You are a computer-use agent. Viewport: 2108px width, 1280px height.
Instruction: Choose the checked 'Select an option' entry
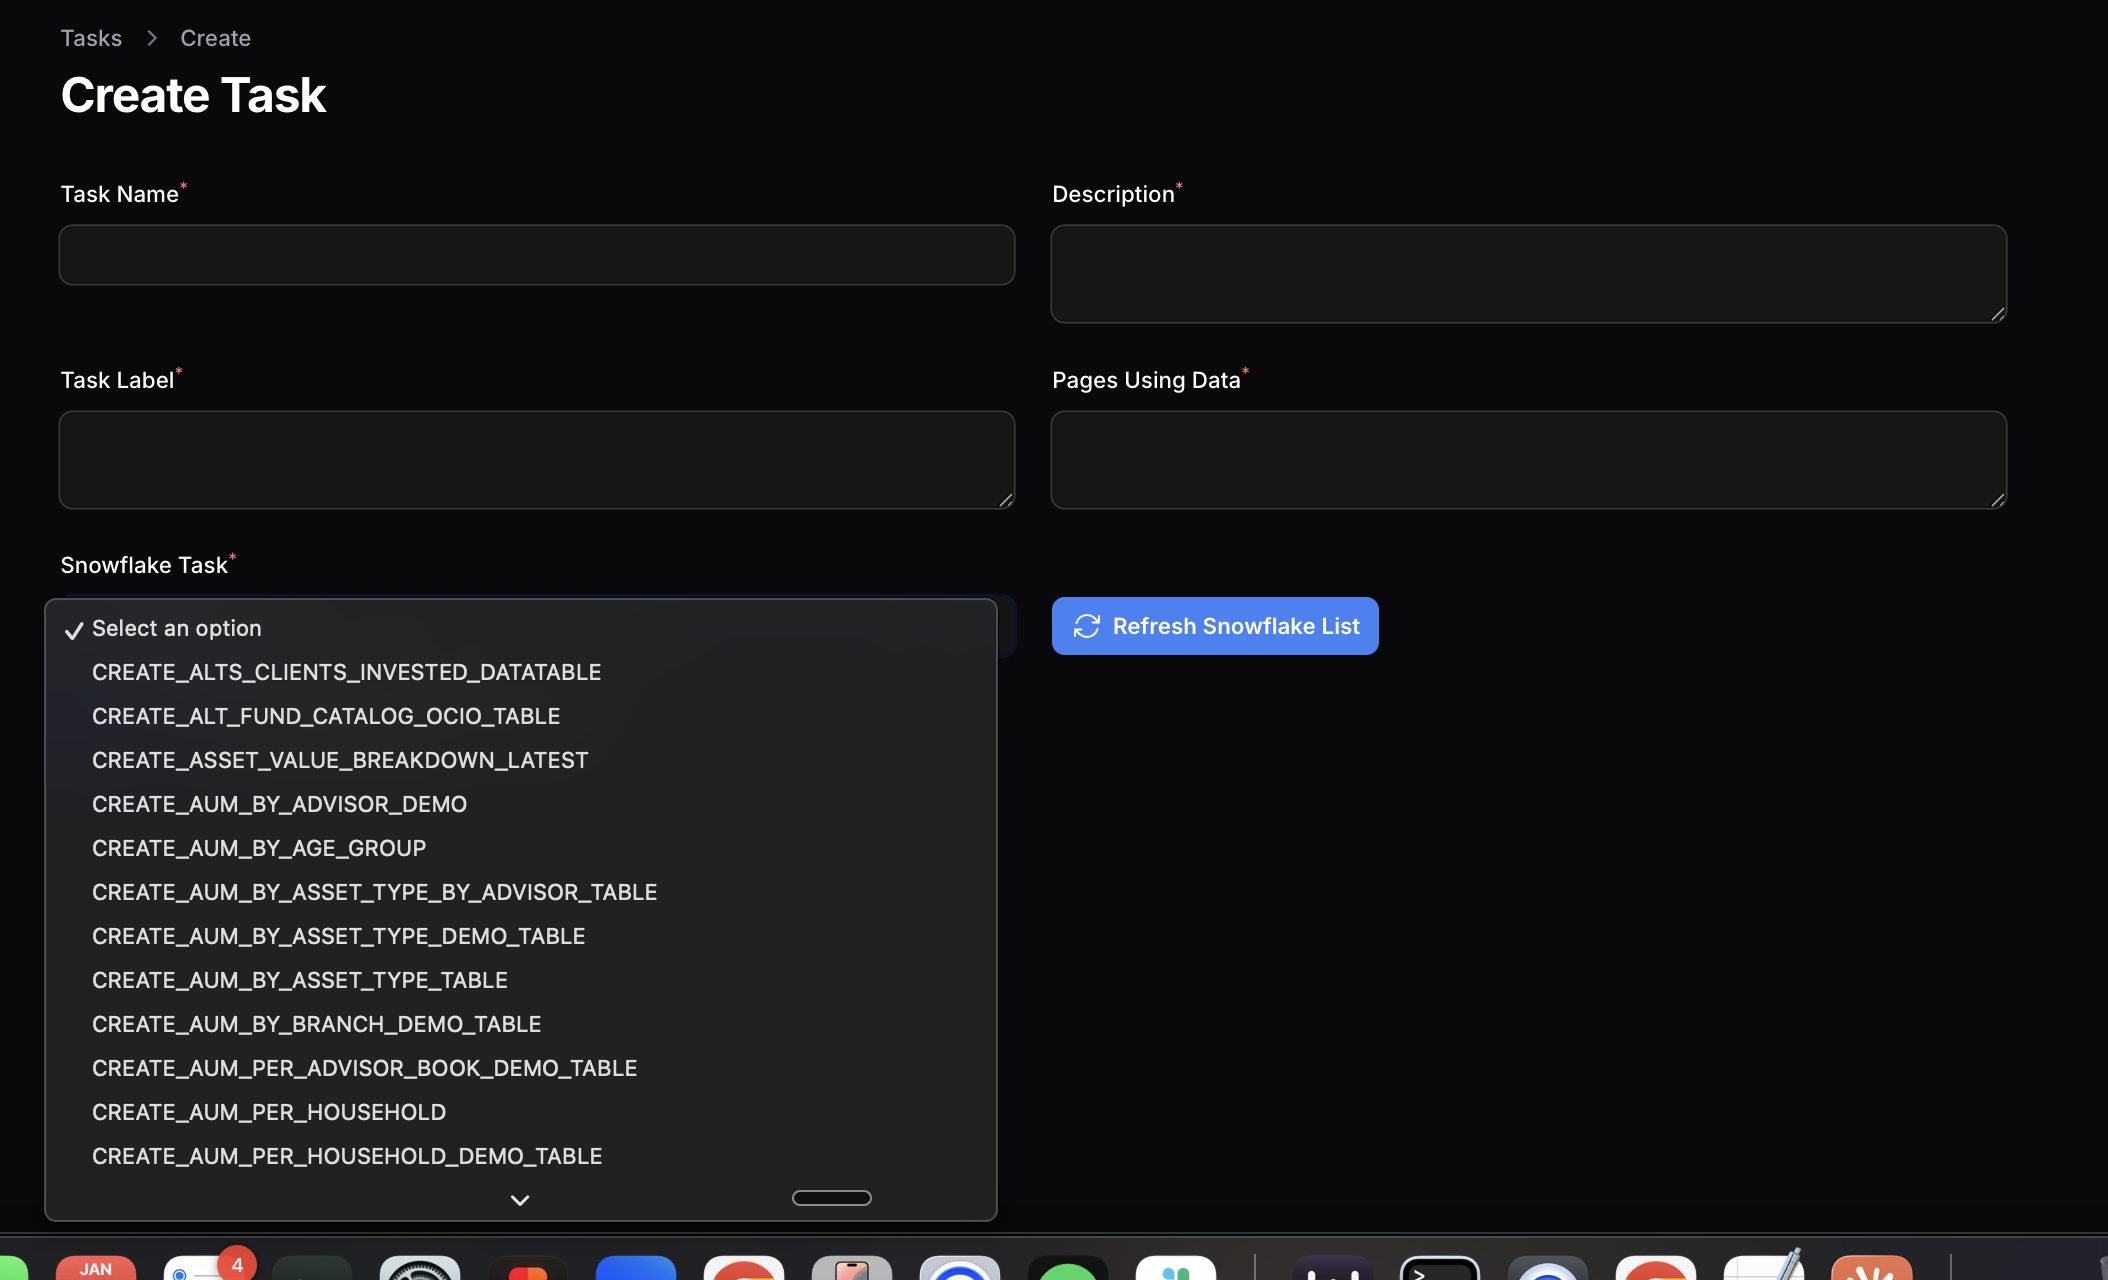[177, 628]
